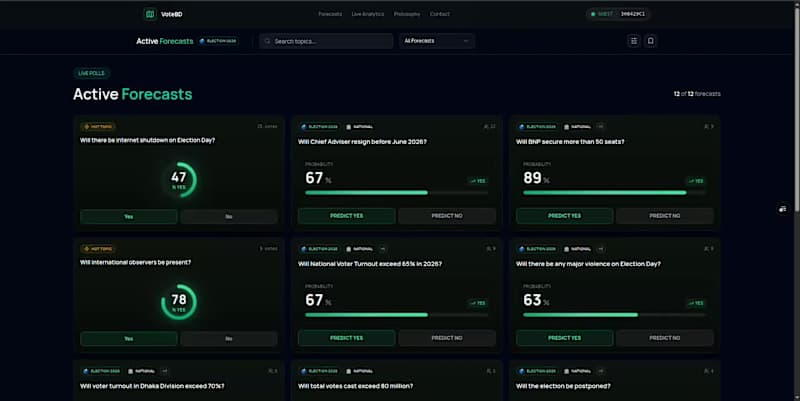Click the 78% YES gauge on international observers card
This screenshot has height=401, width=800.
(x=179, y=302)
